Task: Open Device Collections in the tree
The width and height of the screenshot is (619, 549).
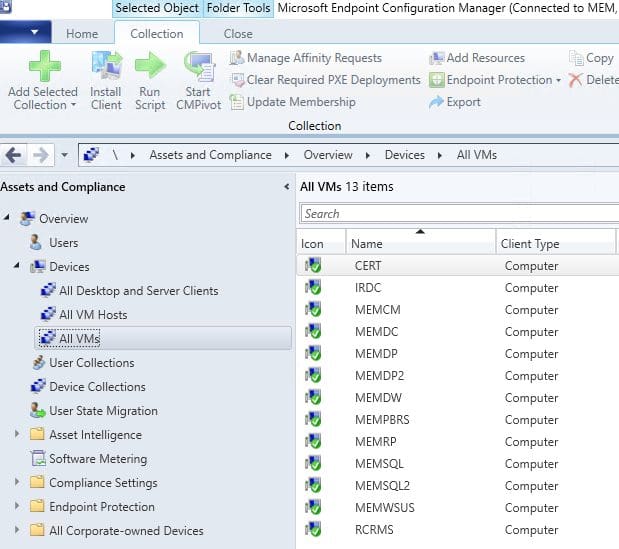Action: [88, 387]
